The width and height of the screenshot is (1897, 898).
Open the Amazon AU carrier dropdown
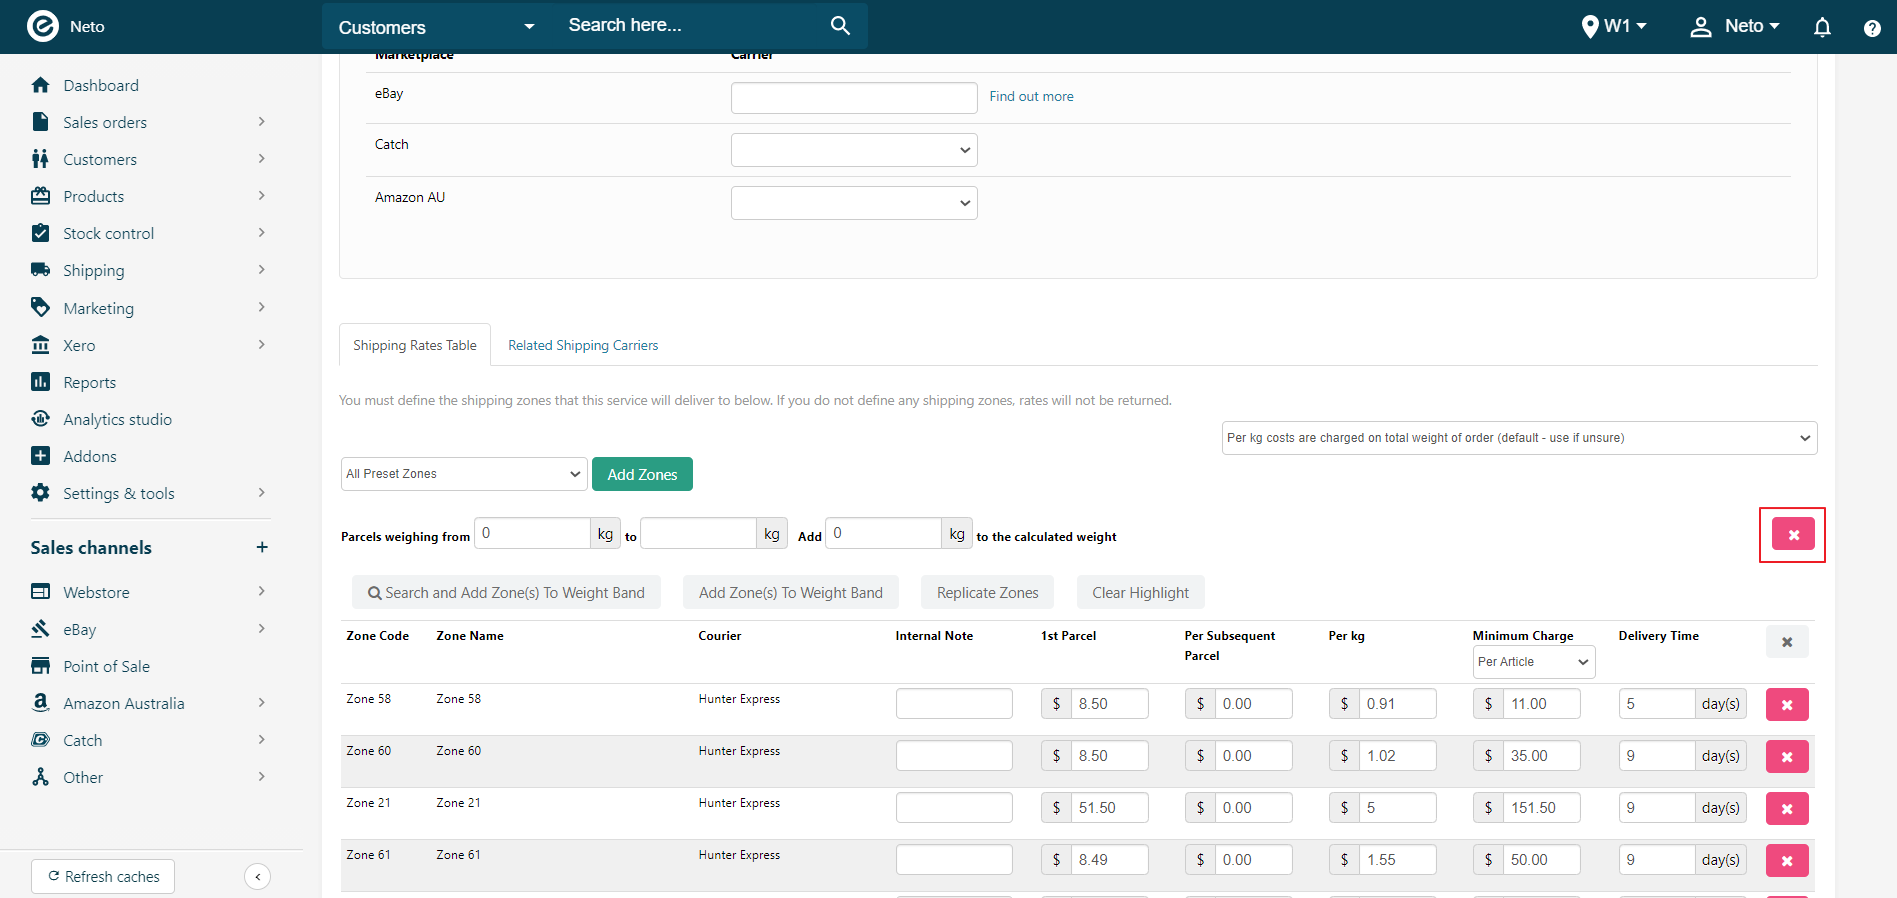[x=854, y=203]
